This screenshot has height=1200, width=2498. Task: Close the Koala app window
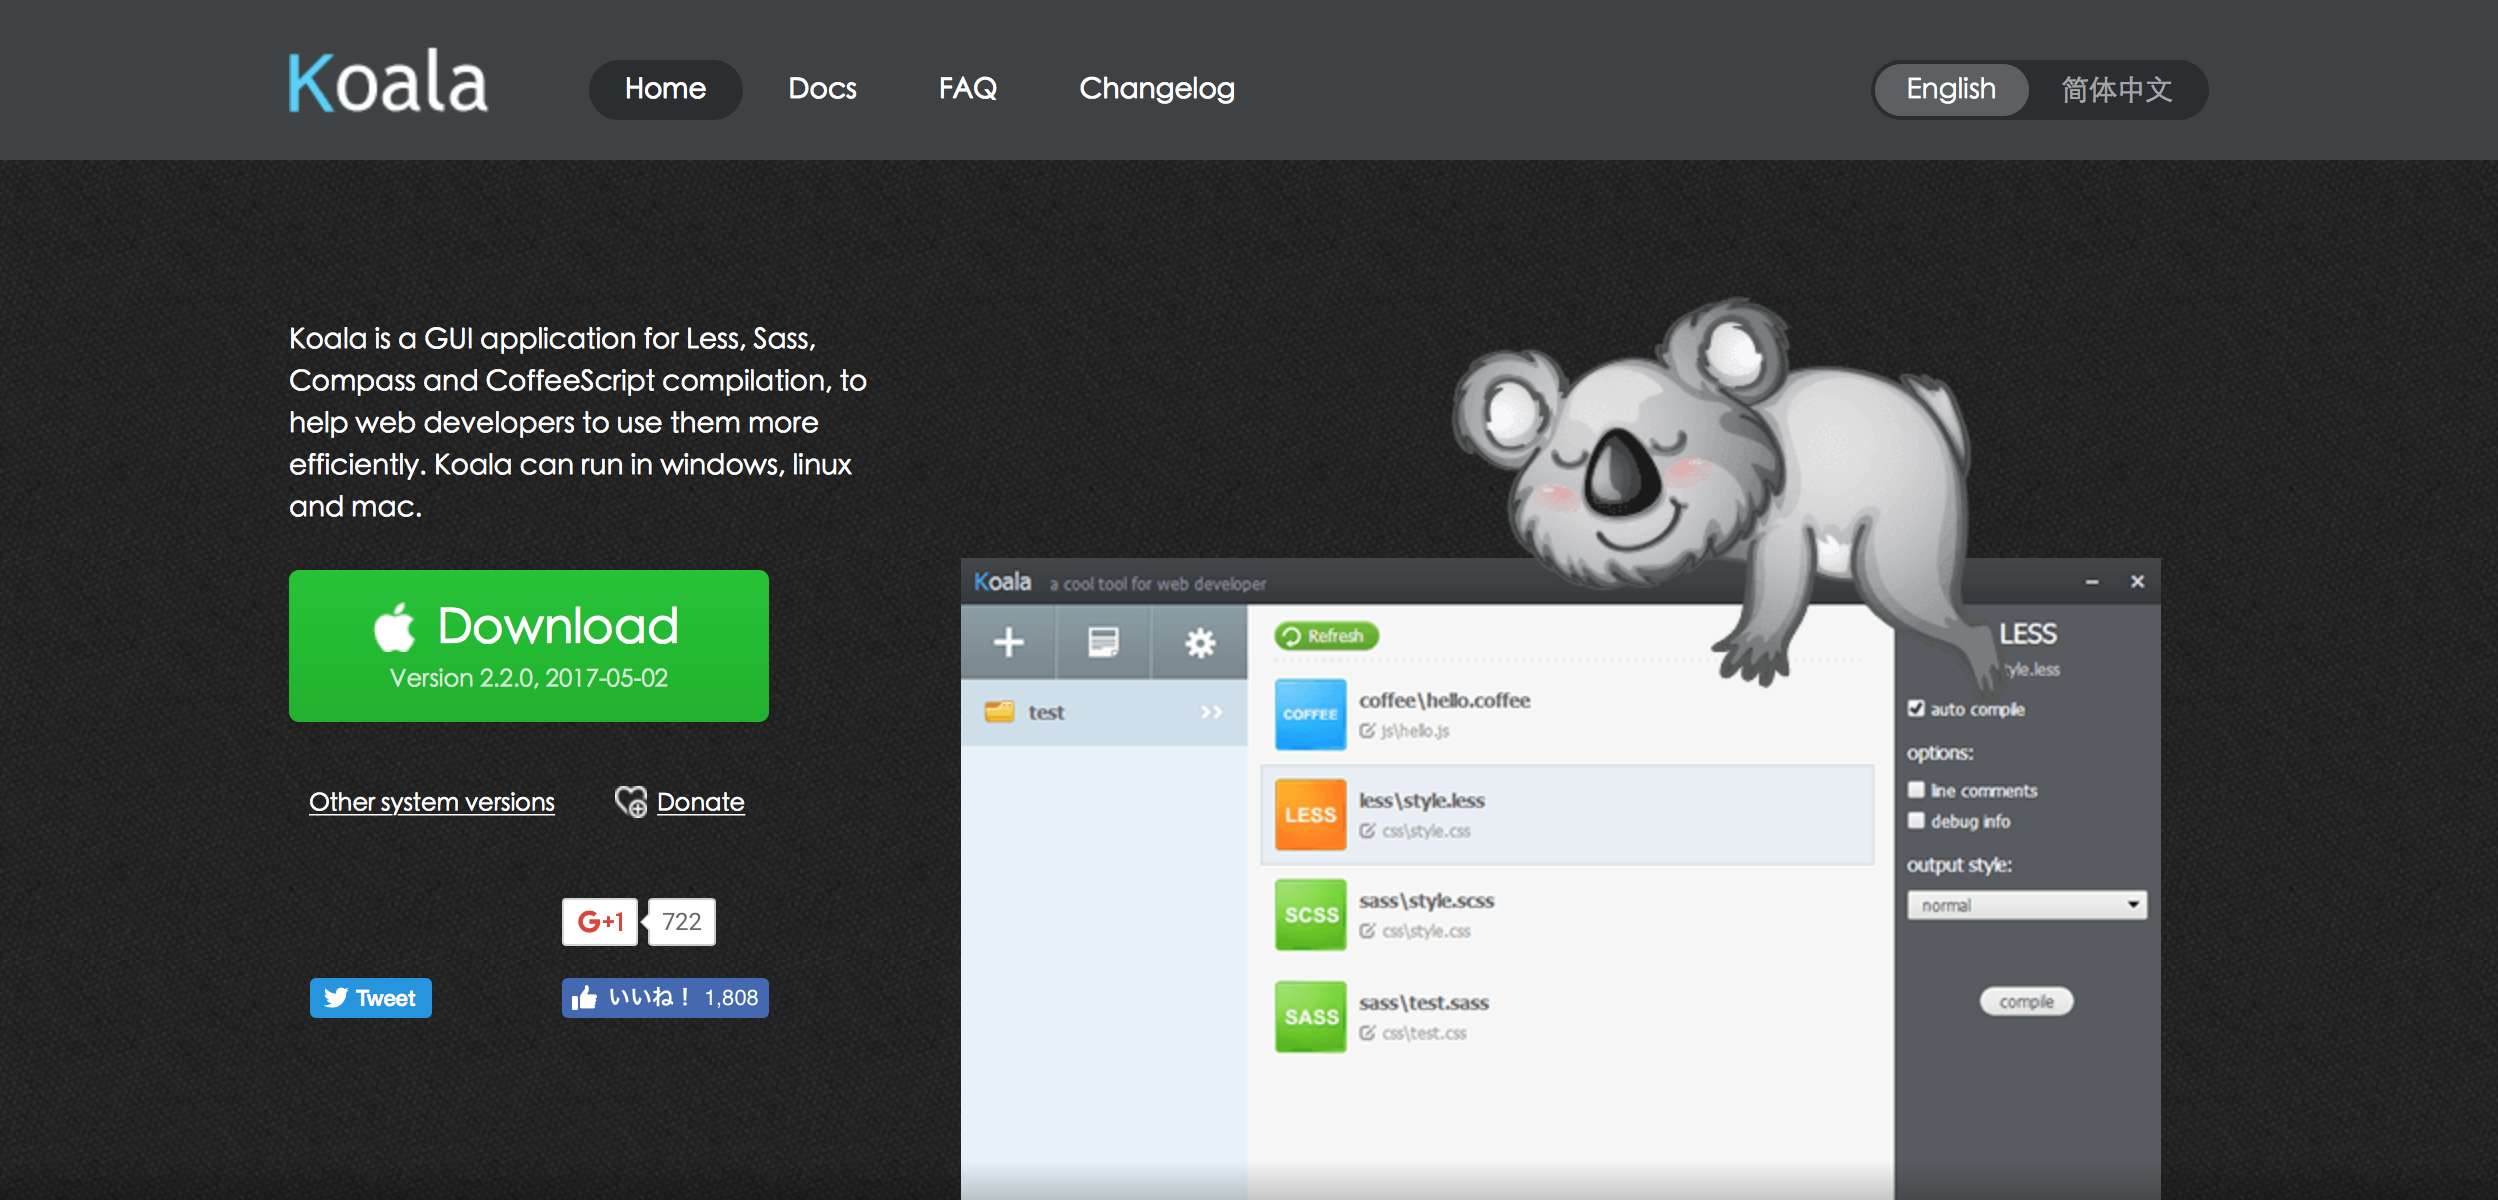pyautogui.click(x=2137, y=581)
